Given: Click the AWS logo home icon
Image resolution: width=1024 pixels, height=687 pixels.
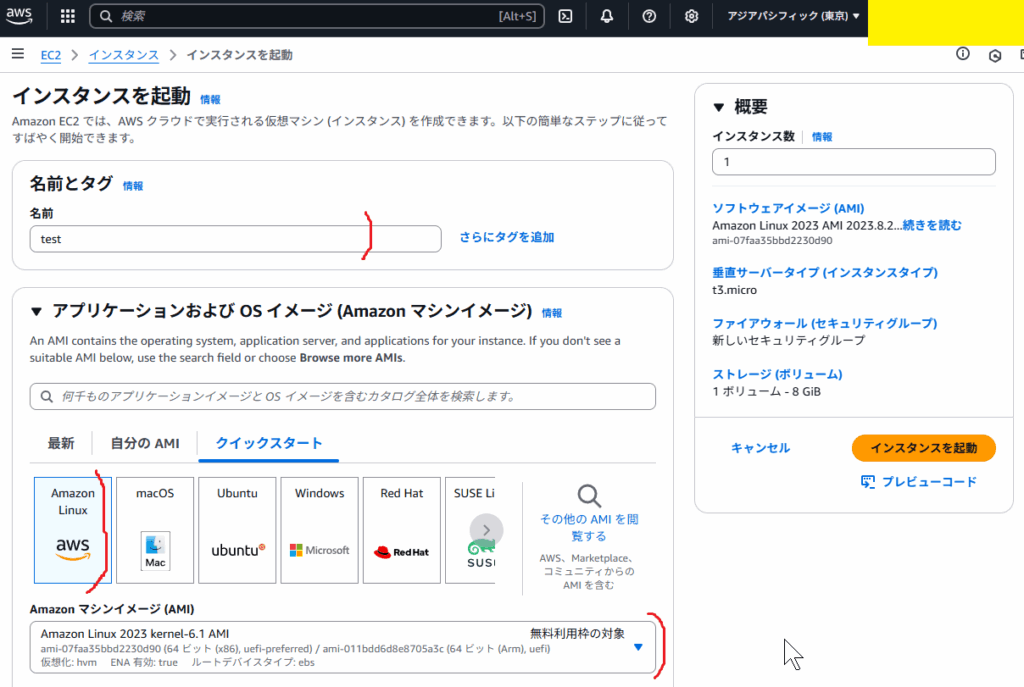Looking at the screenshot, I should pyautogui.click(x=20, y=16).
